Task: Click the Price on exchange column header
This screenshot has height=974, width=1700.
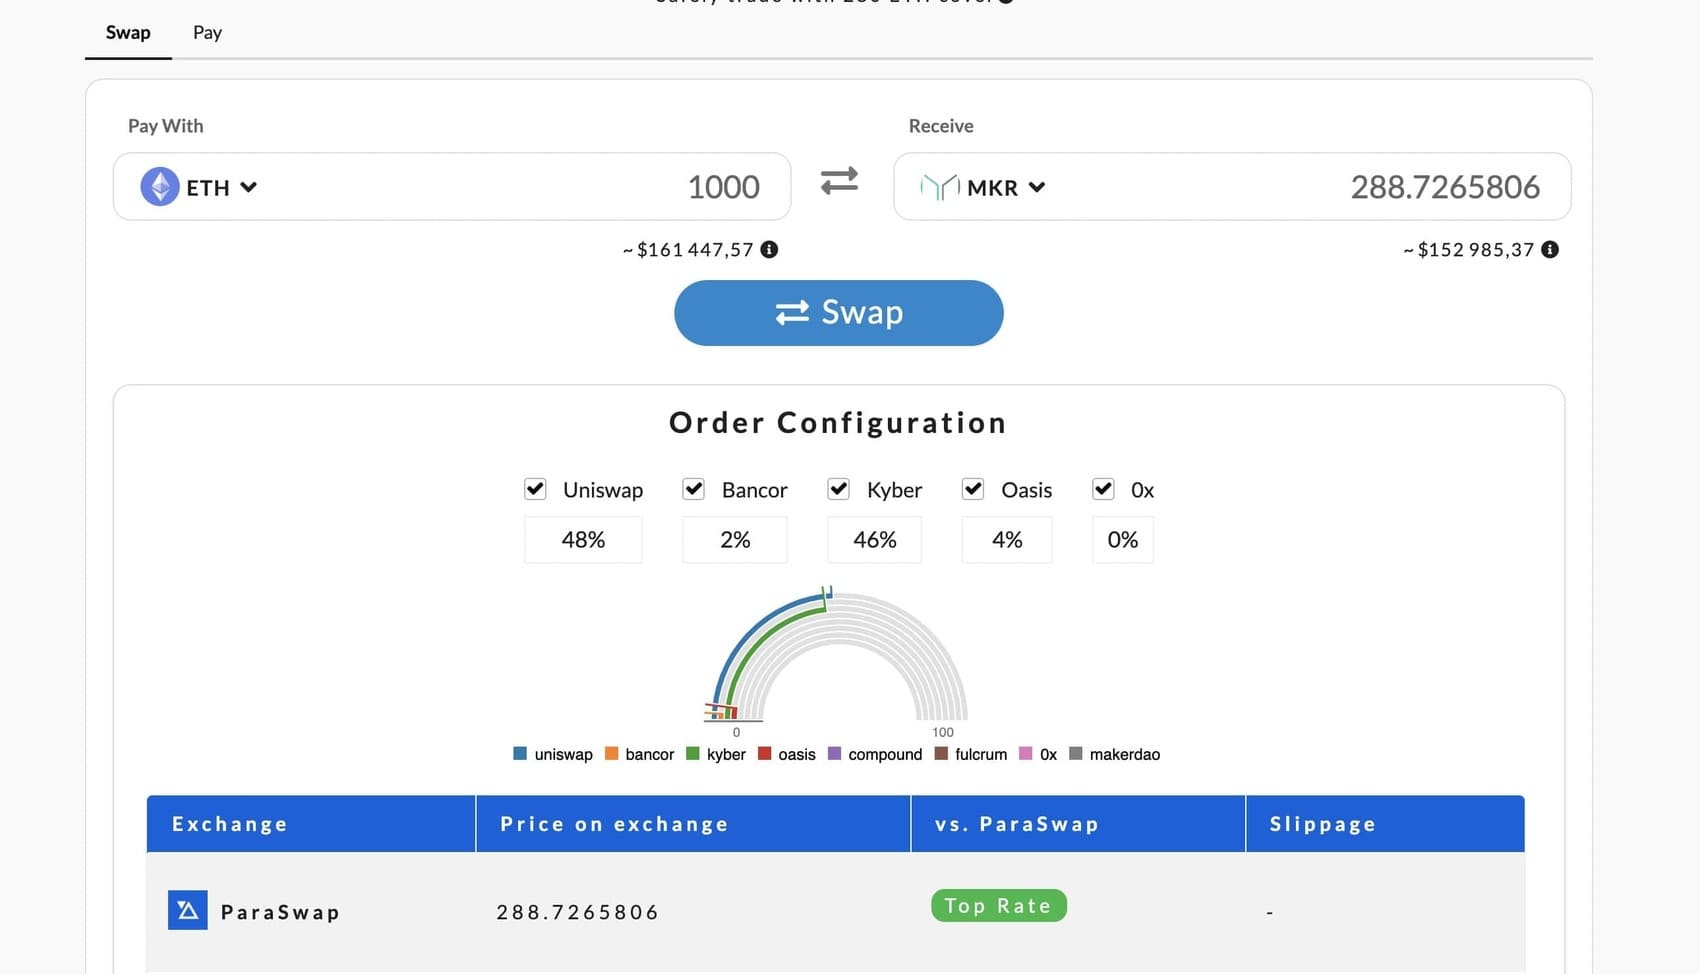Action: (693, 824)
